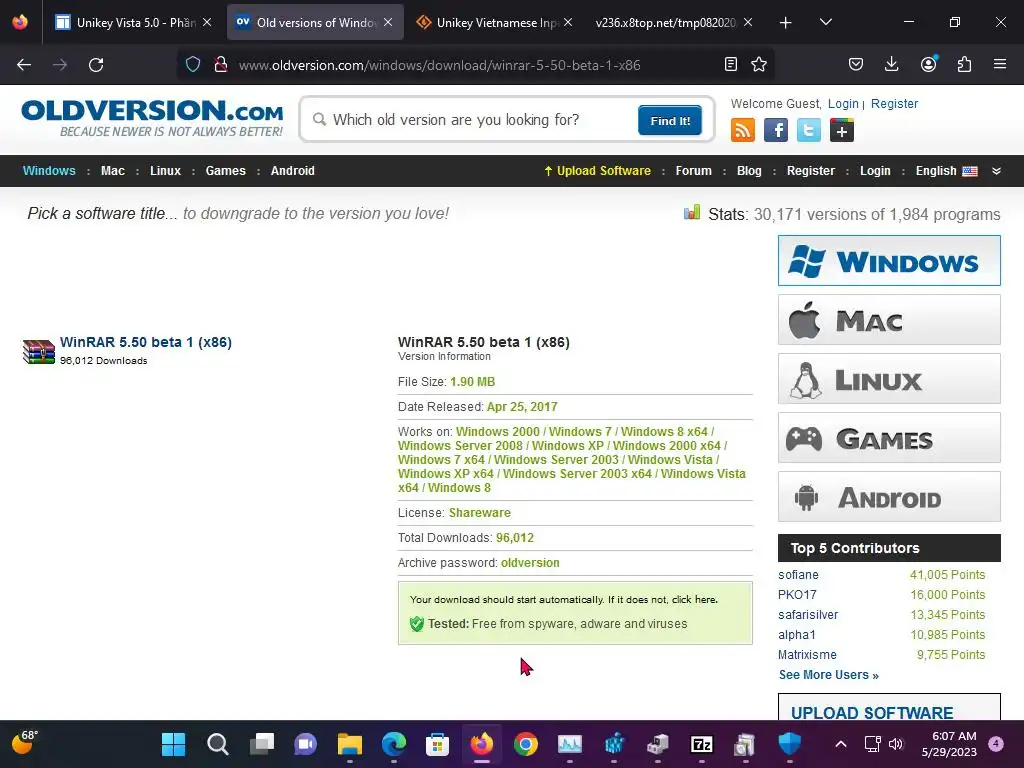
Task: Expand language selector chevron in nav bar
Action: pos(997,171)
